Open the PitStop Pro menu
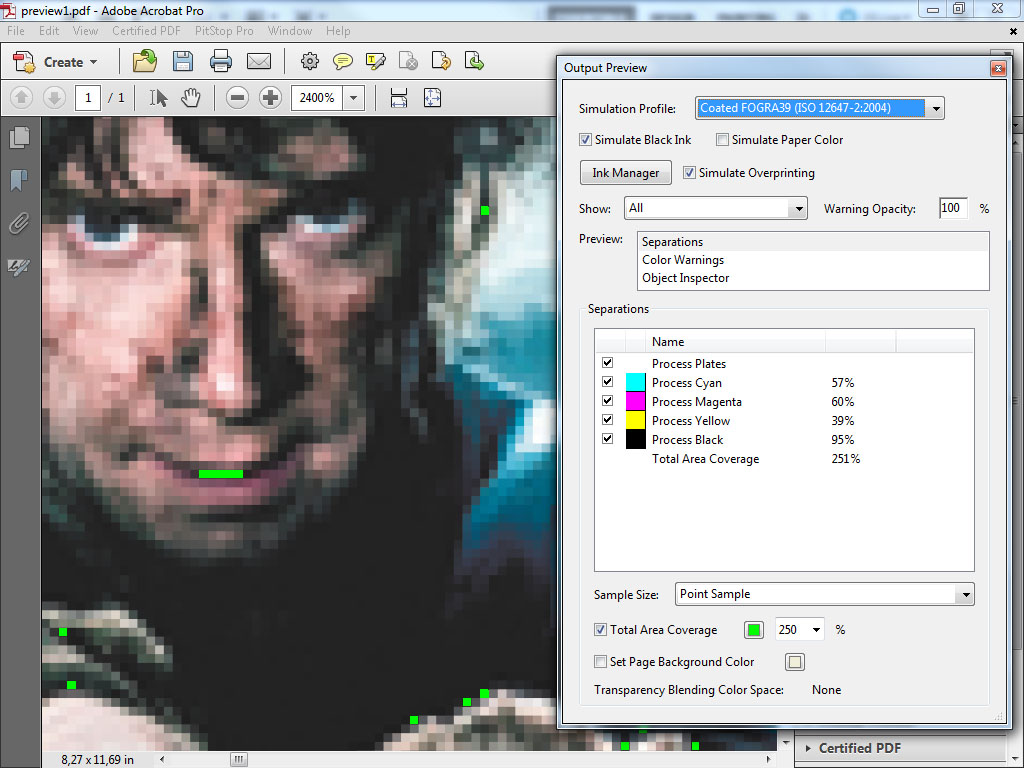The height and width of the screenshot is (768, 1024). [x=224, y=31]
